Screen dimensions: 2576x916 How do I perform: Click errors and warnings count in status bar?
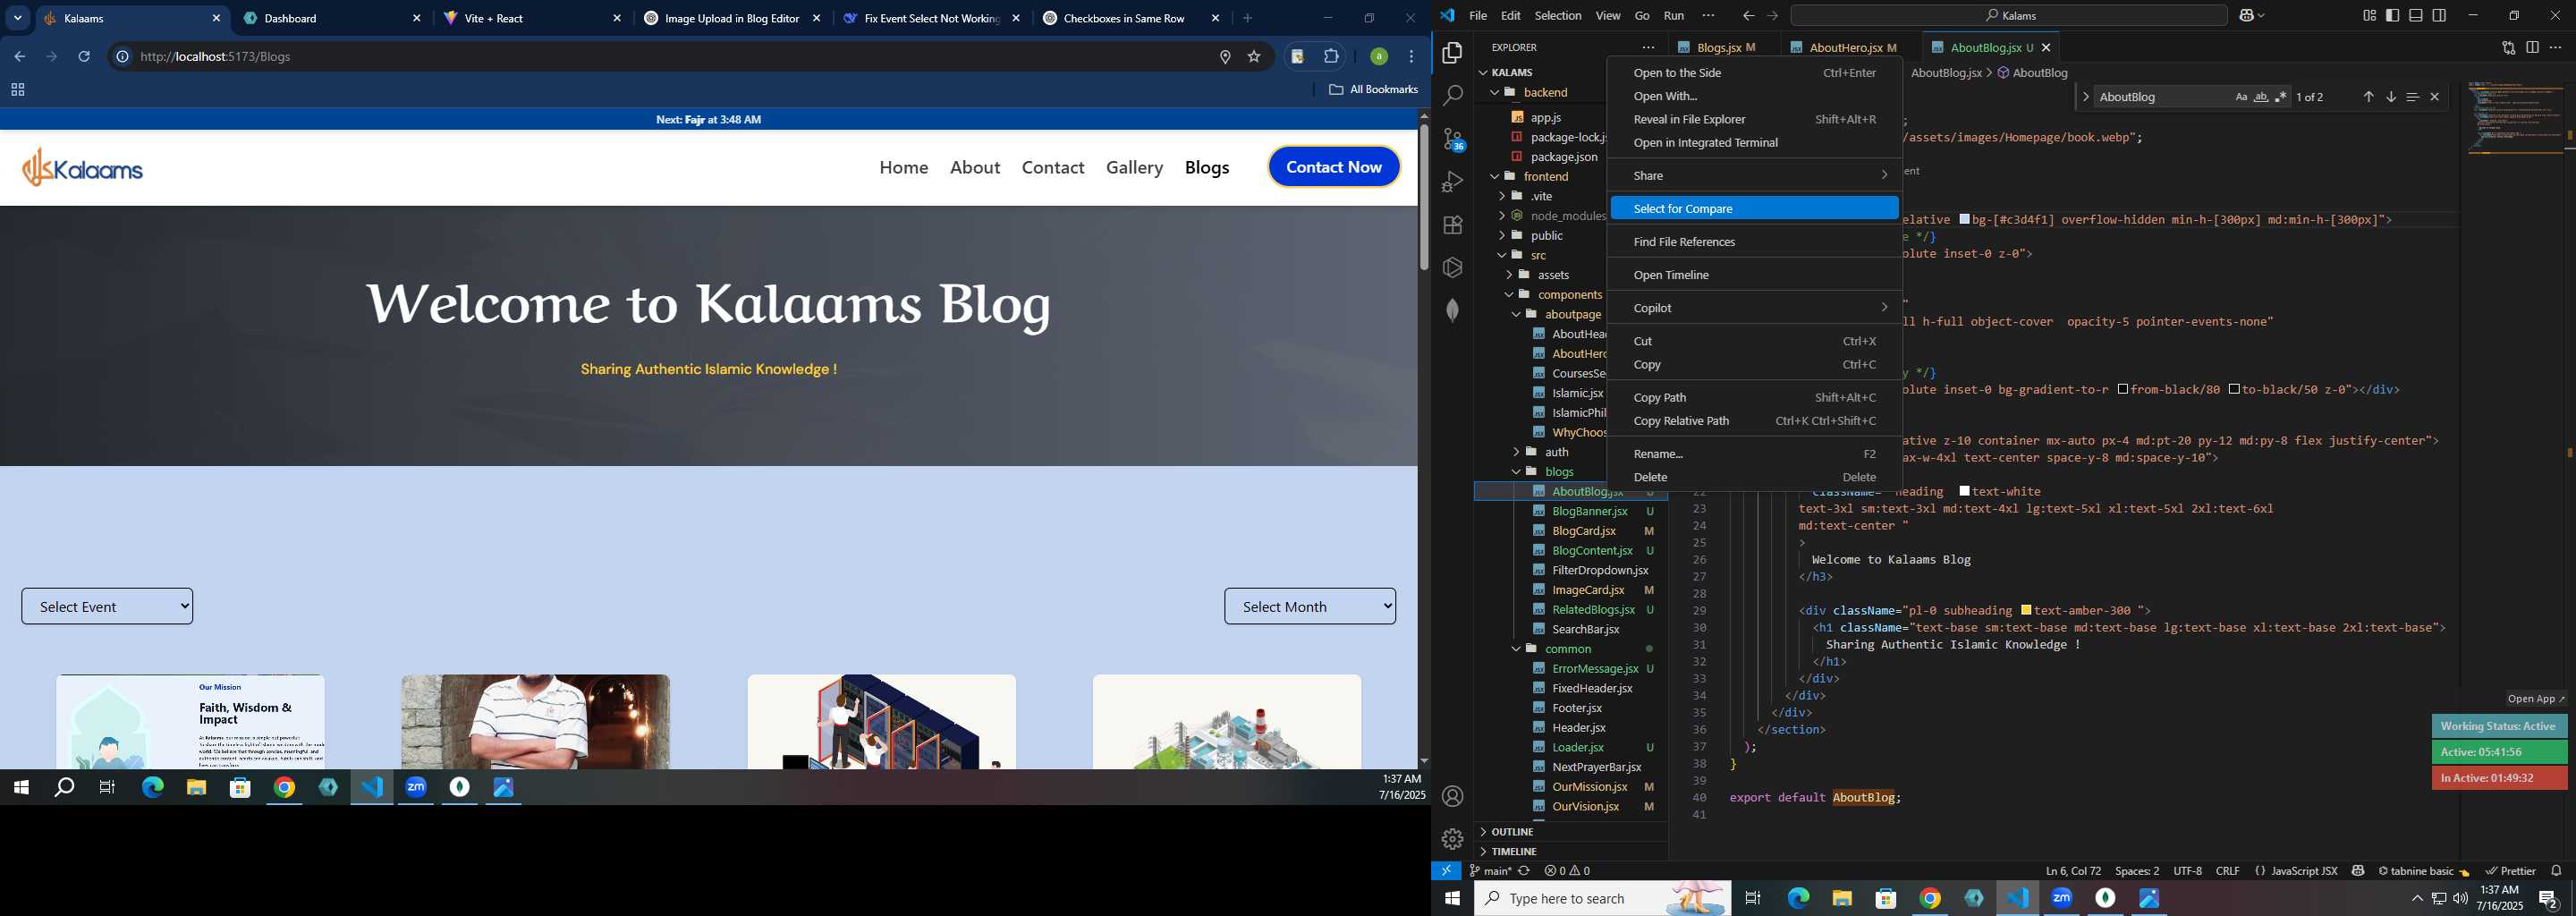coord(1567,871)
